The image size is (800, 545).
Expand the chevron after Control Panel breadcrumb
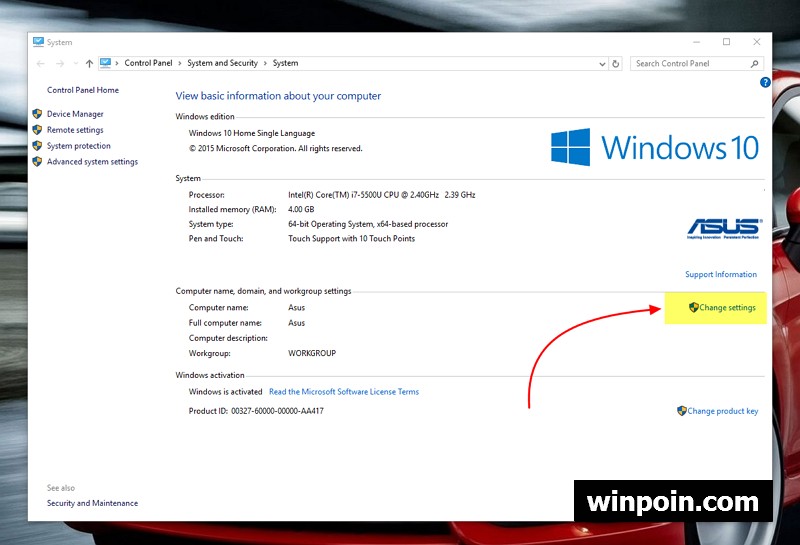(x=180, y=63)
